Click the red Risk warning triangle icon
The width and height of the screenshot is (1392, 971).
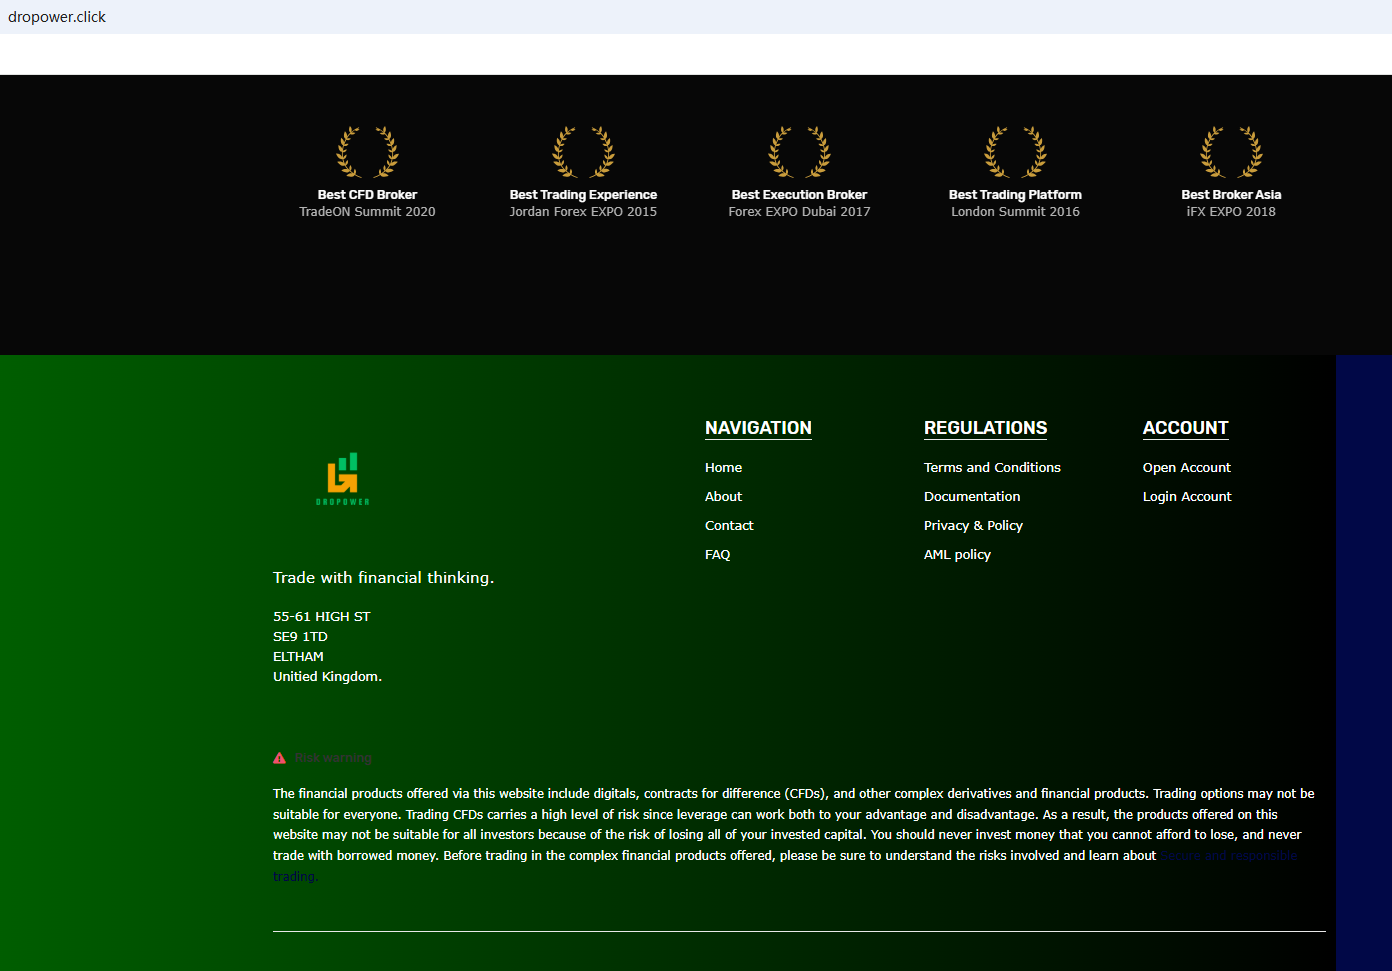pos(280,758)
